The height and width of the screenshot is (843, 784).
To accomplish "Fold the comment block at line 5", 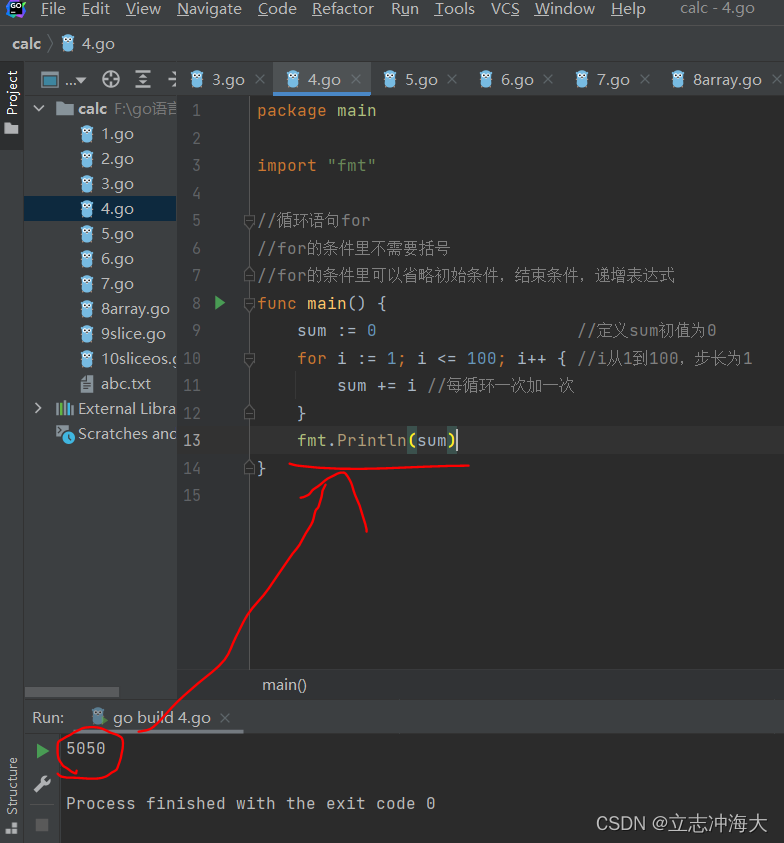I will [x=249, y=221].
